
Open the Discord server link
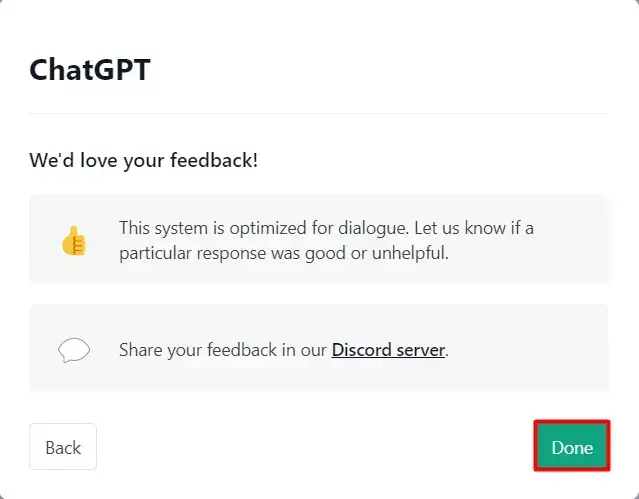pyautogui.click(x=388, y=350)
